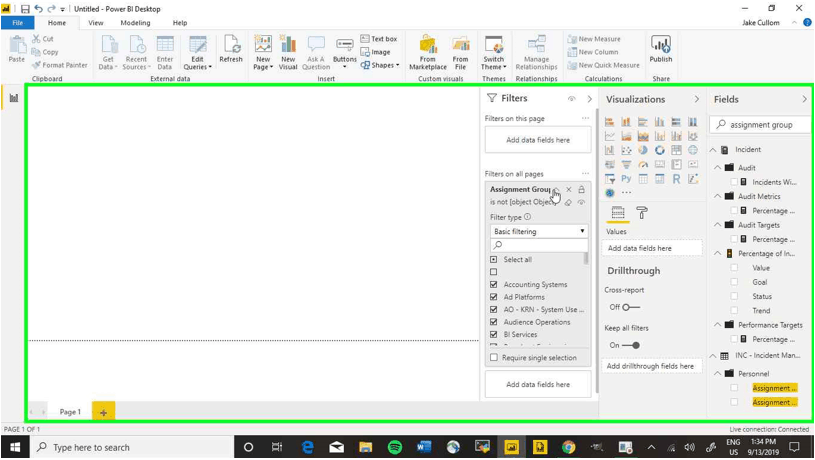Open Spotify from the taskbar

click(395, 447)
